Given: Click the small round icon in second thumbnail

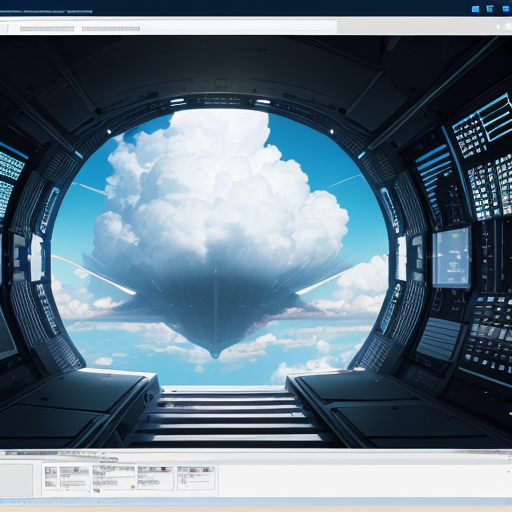Looking at the screenshot, I should coord(133,487).
